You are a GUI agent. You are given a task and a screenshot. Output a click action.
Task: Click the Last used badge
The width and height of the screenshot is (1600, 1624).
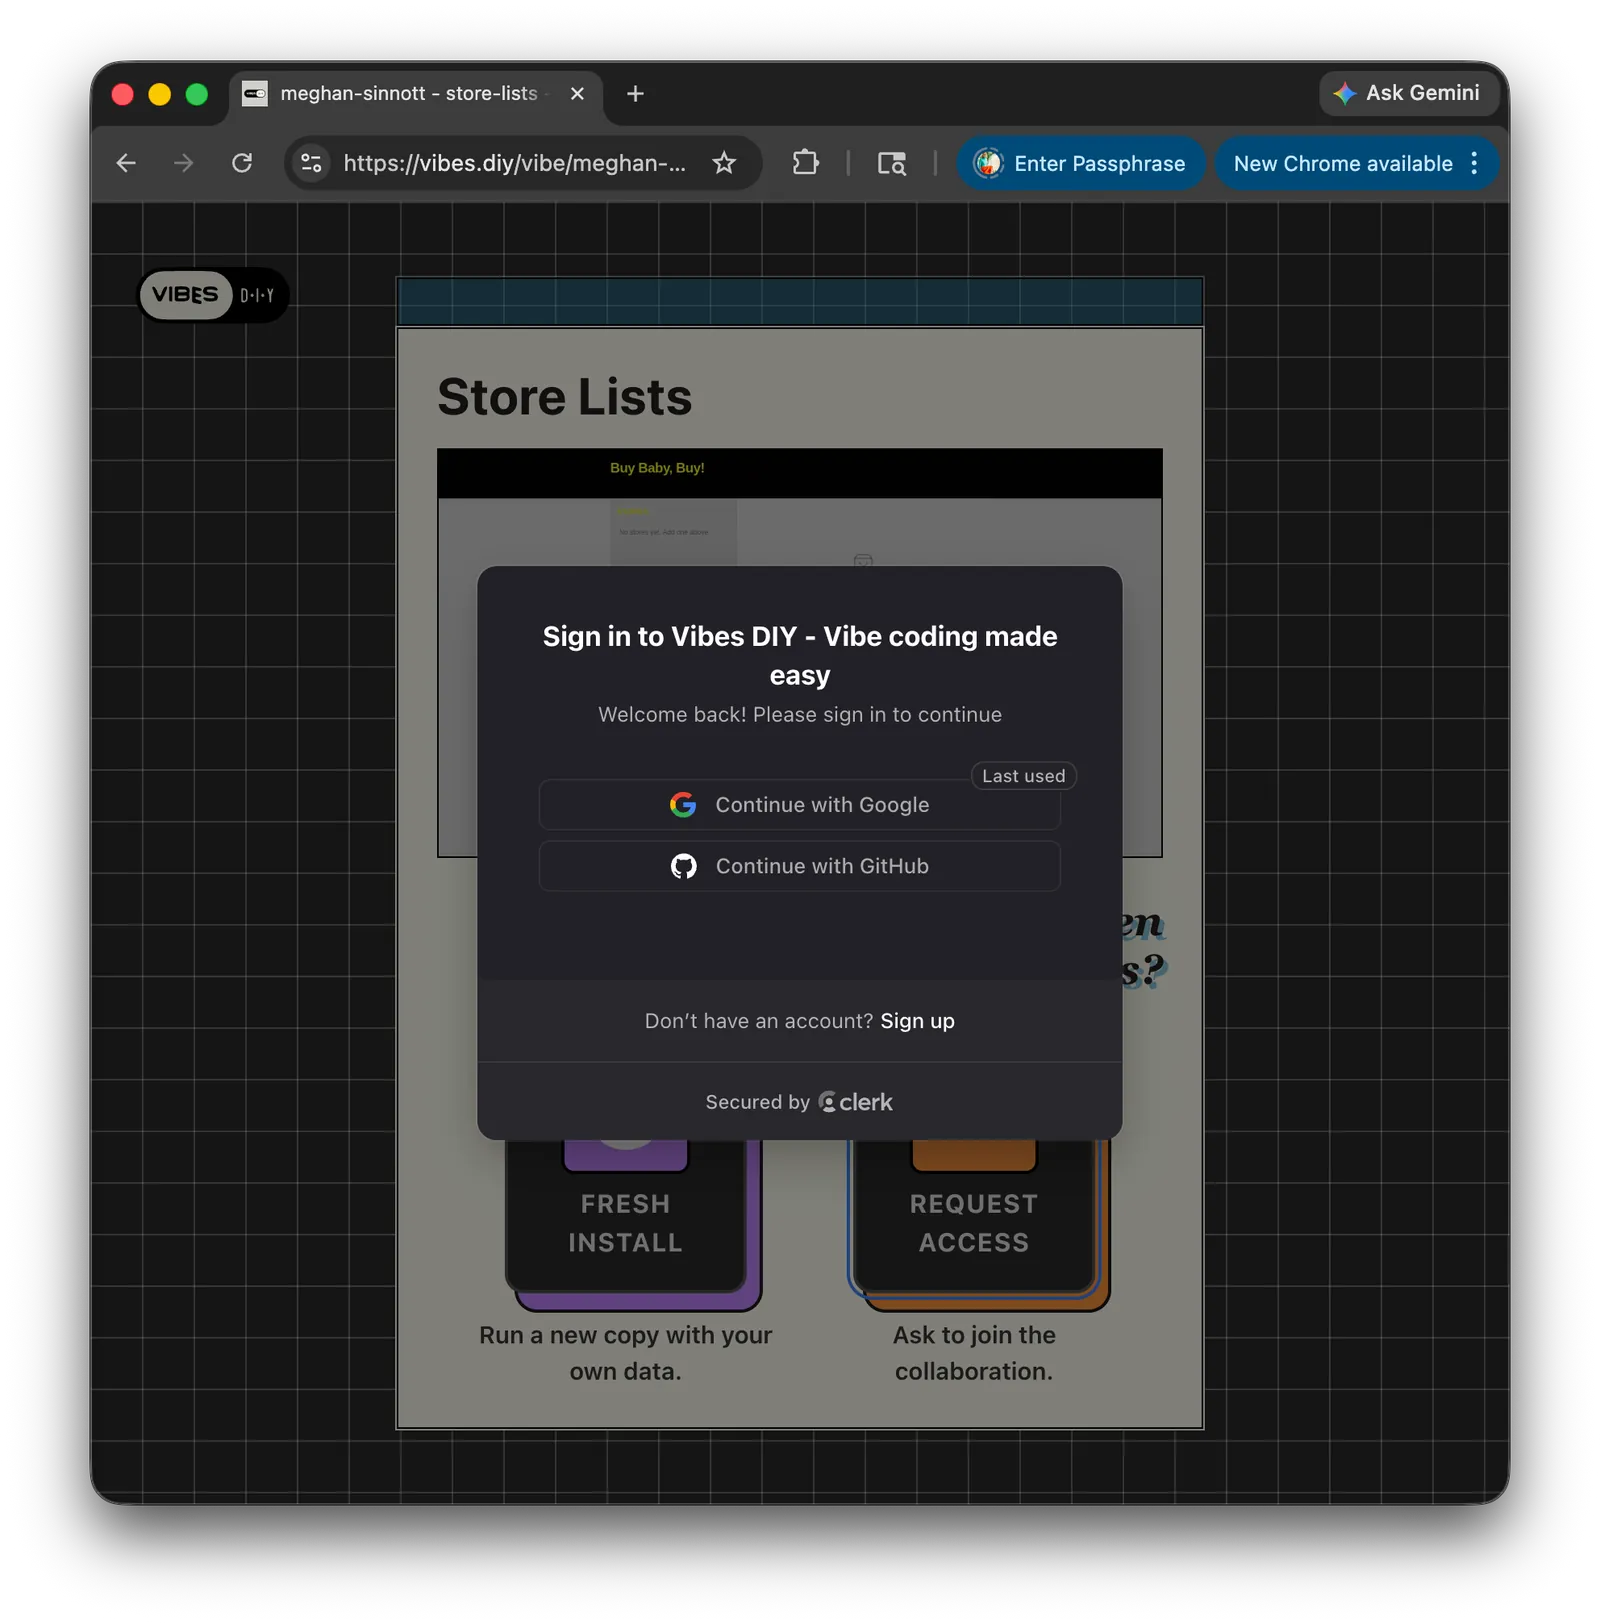pos(1024,776)
